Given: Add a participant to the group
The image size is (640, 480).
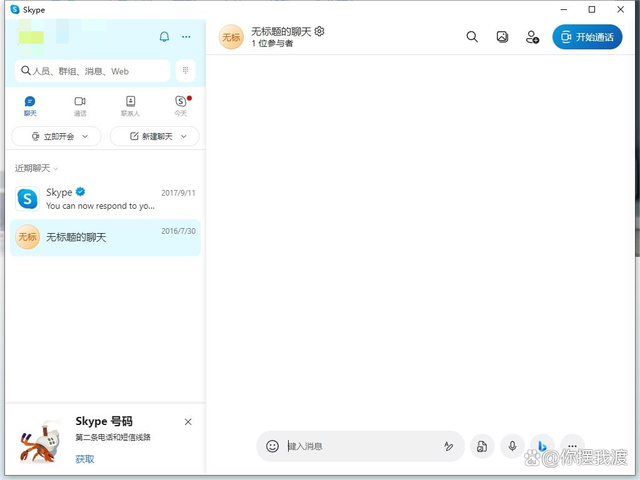Looking at the screenshot, I should (532, 37).
